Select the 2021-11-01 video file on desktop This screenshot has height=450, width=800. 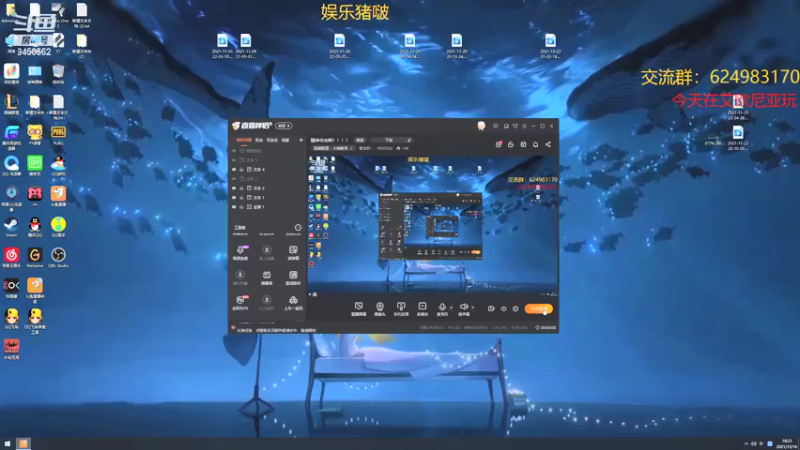222,45
